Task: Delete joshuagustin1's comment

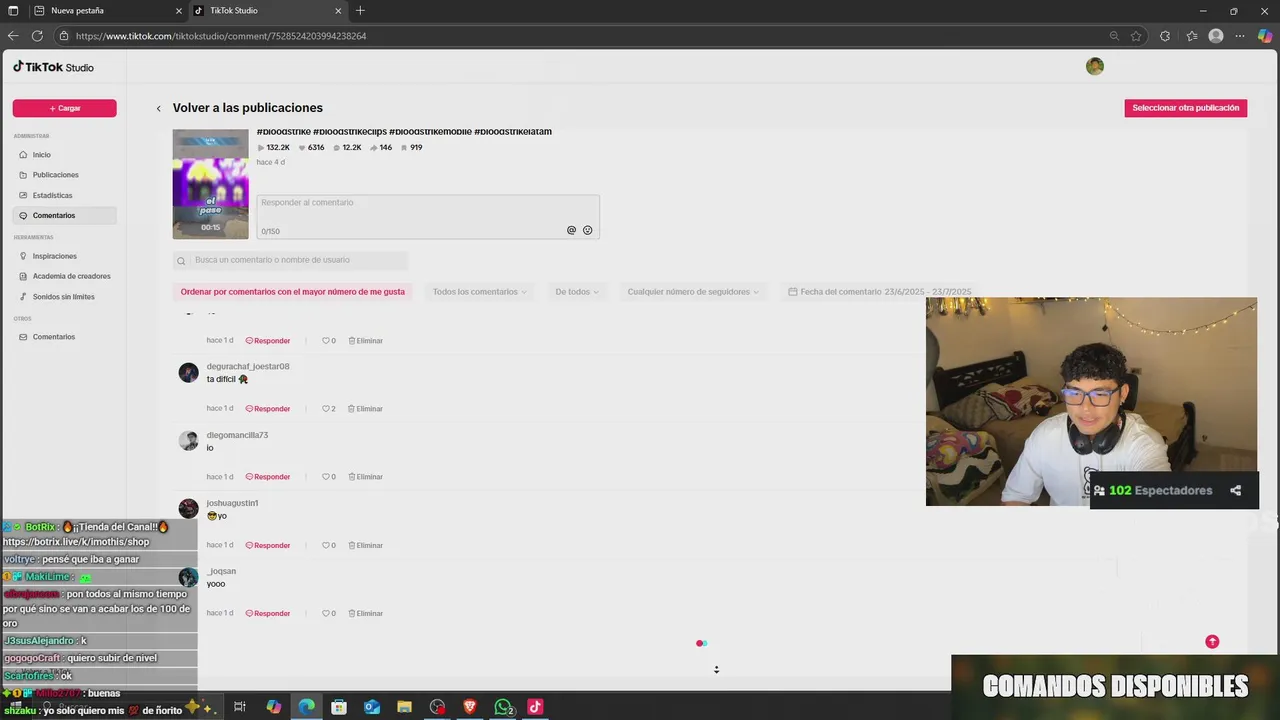Action: [x=365, y=545]
